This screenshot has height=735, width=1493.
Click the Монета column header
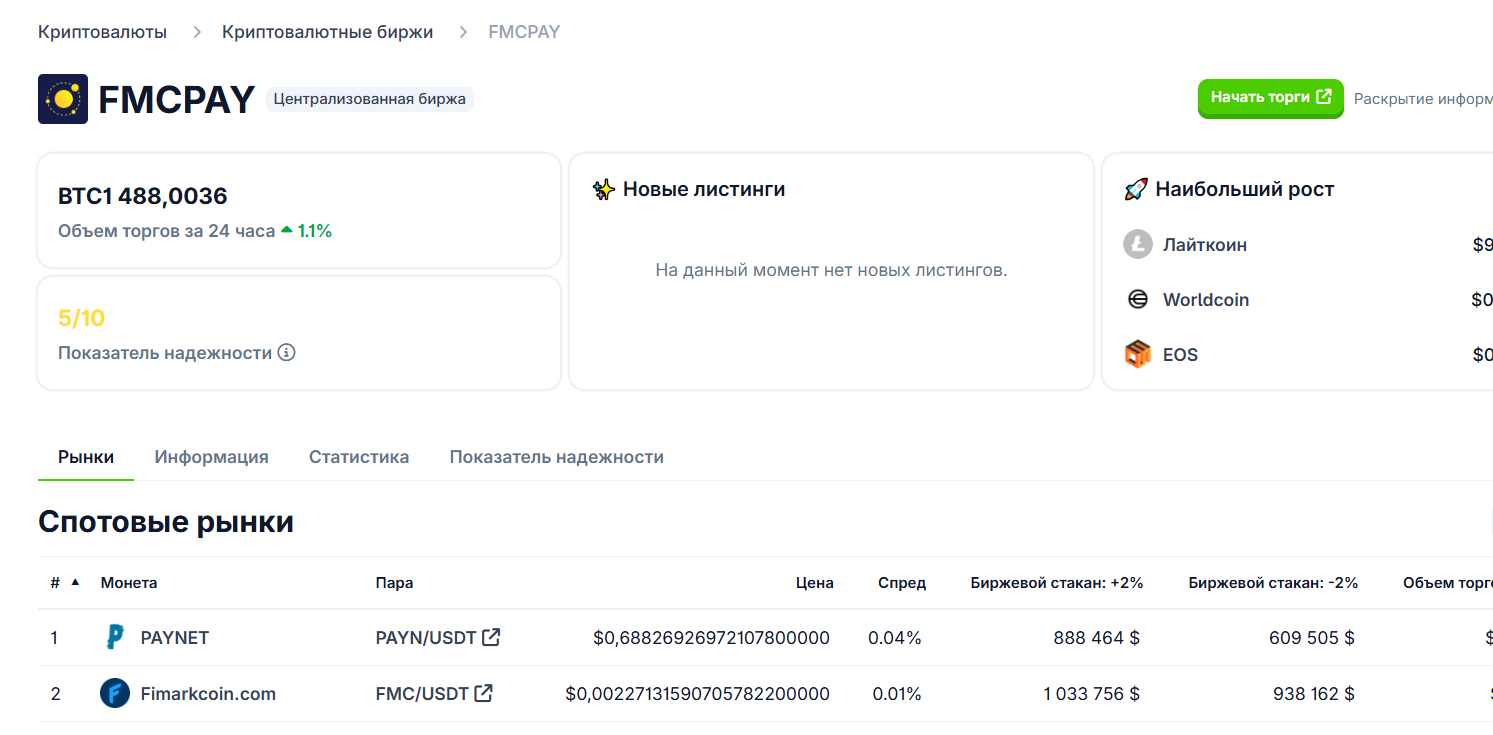click(x=129, y=582)
